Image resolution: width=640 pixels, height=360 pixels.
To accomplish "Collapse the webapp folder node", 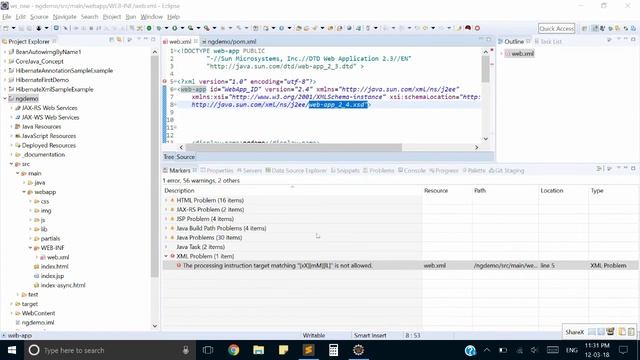I will [x=24, y=192].
